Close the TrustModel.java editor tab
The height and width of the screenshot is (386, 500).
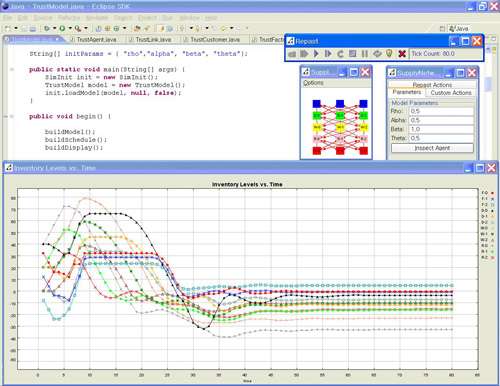coord(58,39)
